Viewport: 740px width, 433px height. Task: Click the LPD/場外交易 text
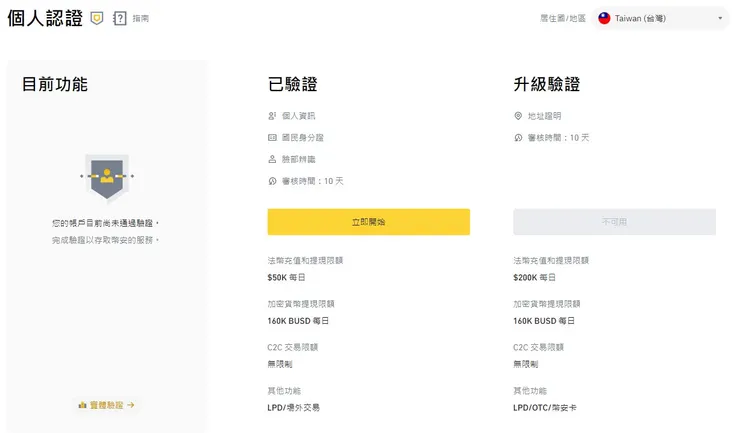[x=294, y=408]
